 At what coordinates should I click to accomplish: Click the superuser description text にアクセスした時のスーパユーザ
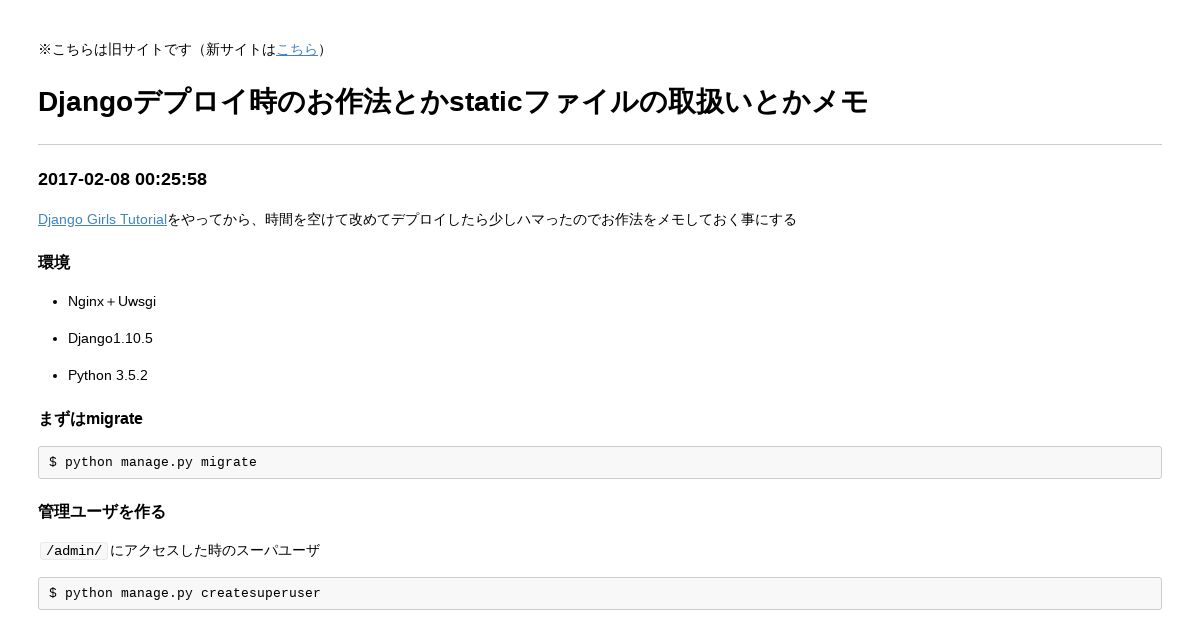pyautogui.click(x=215, y=551)
